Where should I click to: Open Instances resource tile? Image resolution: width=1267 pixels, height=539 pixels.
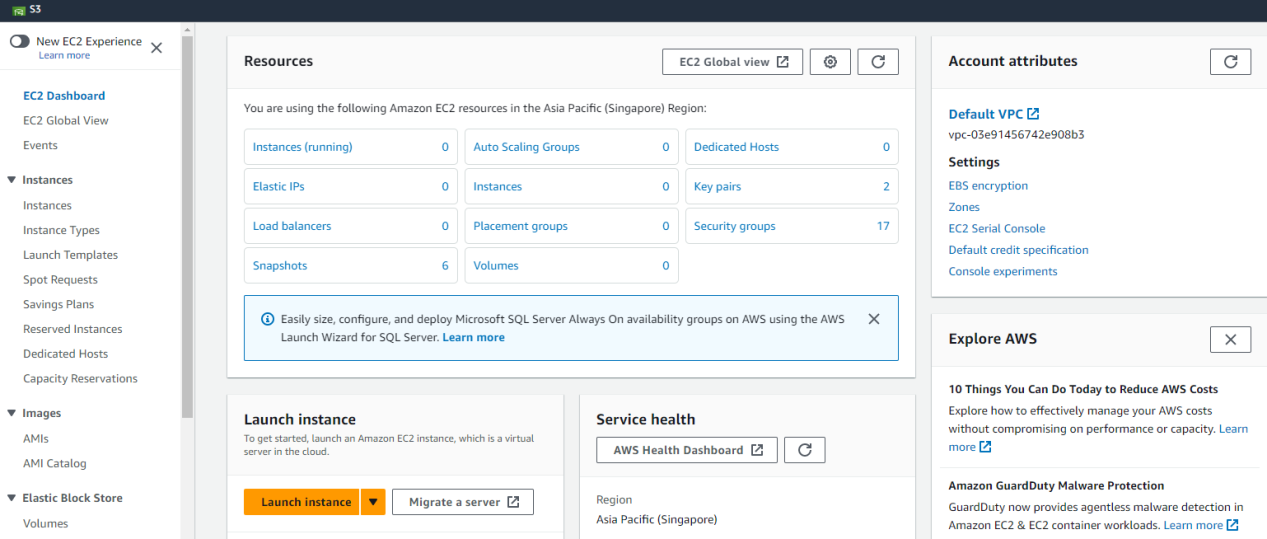[572, 186]
